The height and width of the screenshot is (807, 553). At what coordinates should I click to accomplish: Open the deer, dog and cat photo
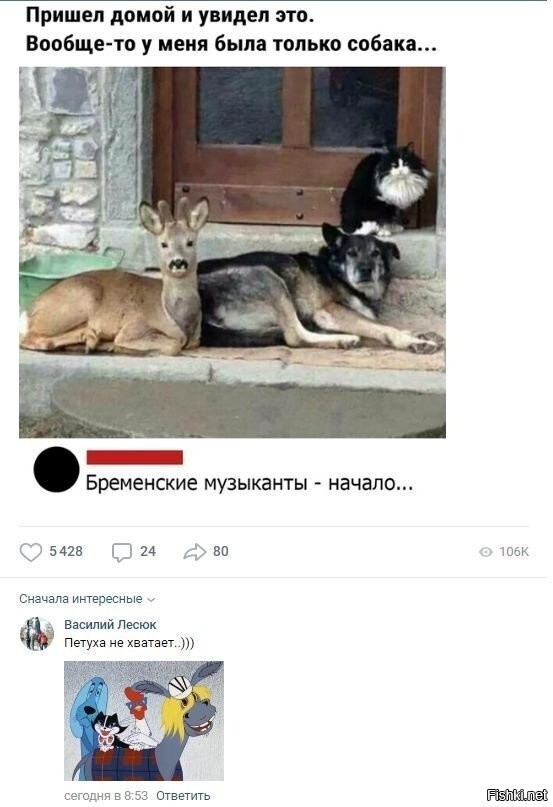(232, 252)
